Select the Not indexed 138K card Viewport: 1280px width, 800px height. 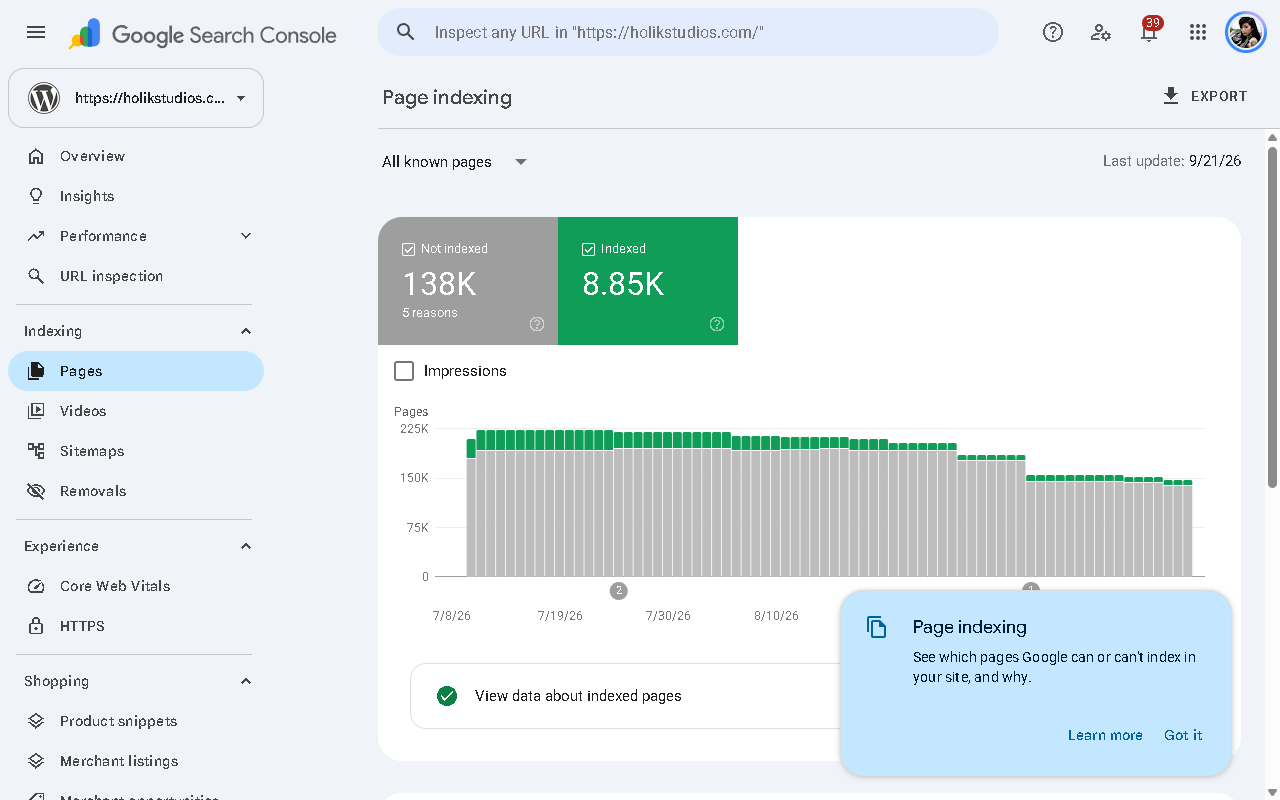[468, 281]
